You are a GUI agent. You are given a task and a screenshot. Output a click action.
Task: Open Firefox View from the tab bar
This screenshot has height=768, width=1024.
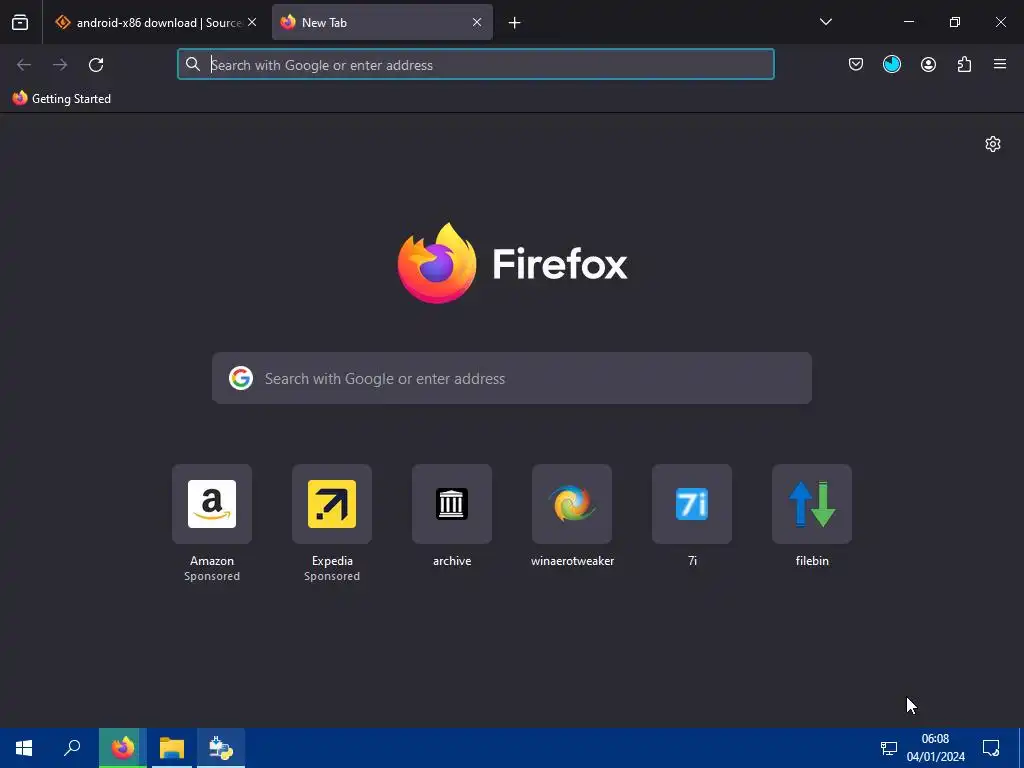(20, 23)
